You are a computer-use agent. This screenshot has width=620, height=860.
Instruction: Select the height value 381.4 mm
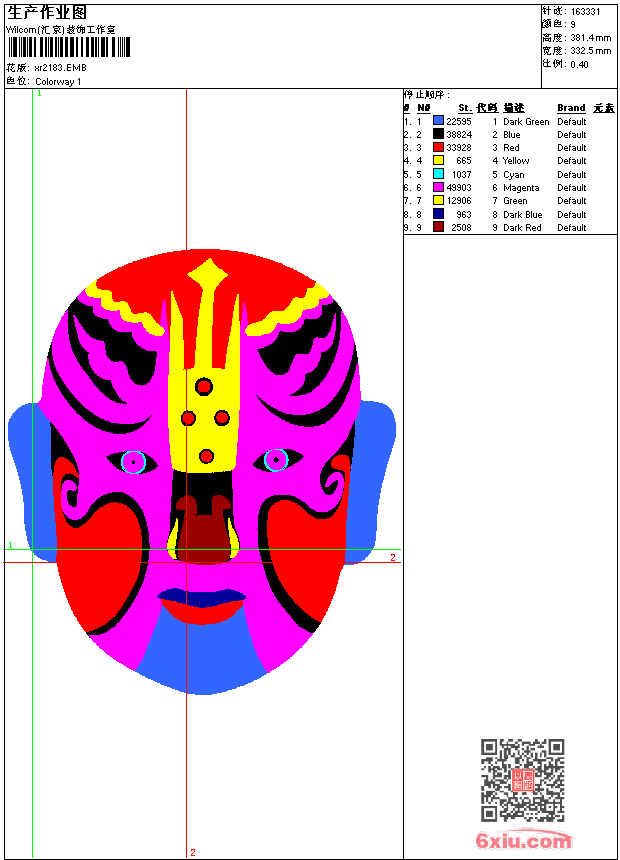(590, 38)
